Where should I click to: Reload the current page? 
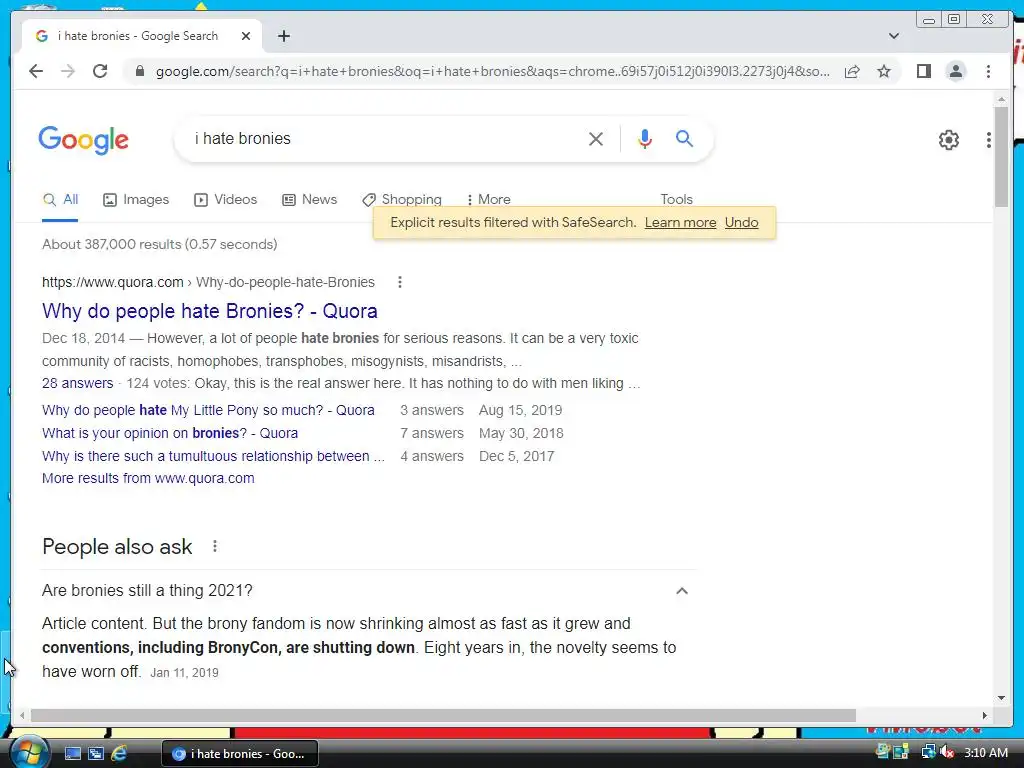pos(100,71)
